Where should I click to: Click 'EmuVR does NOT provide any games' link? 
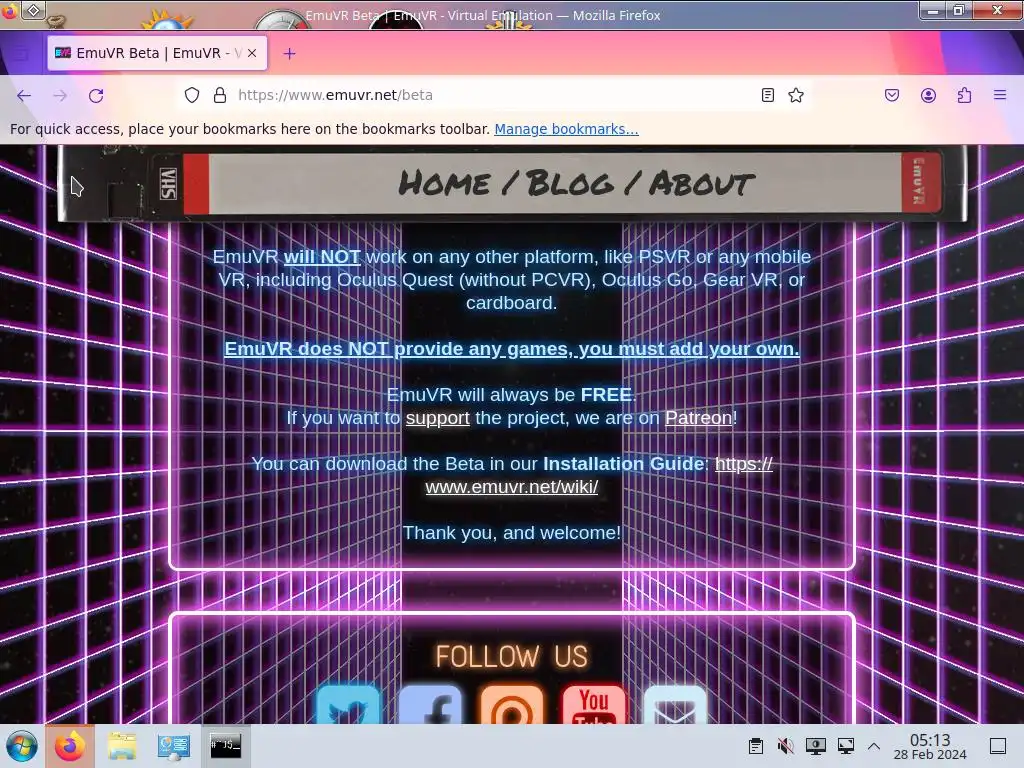pyautogui.click(x=511, y=349)
